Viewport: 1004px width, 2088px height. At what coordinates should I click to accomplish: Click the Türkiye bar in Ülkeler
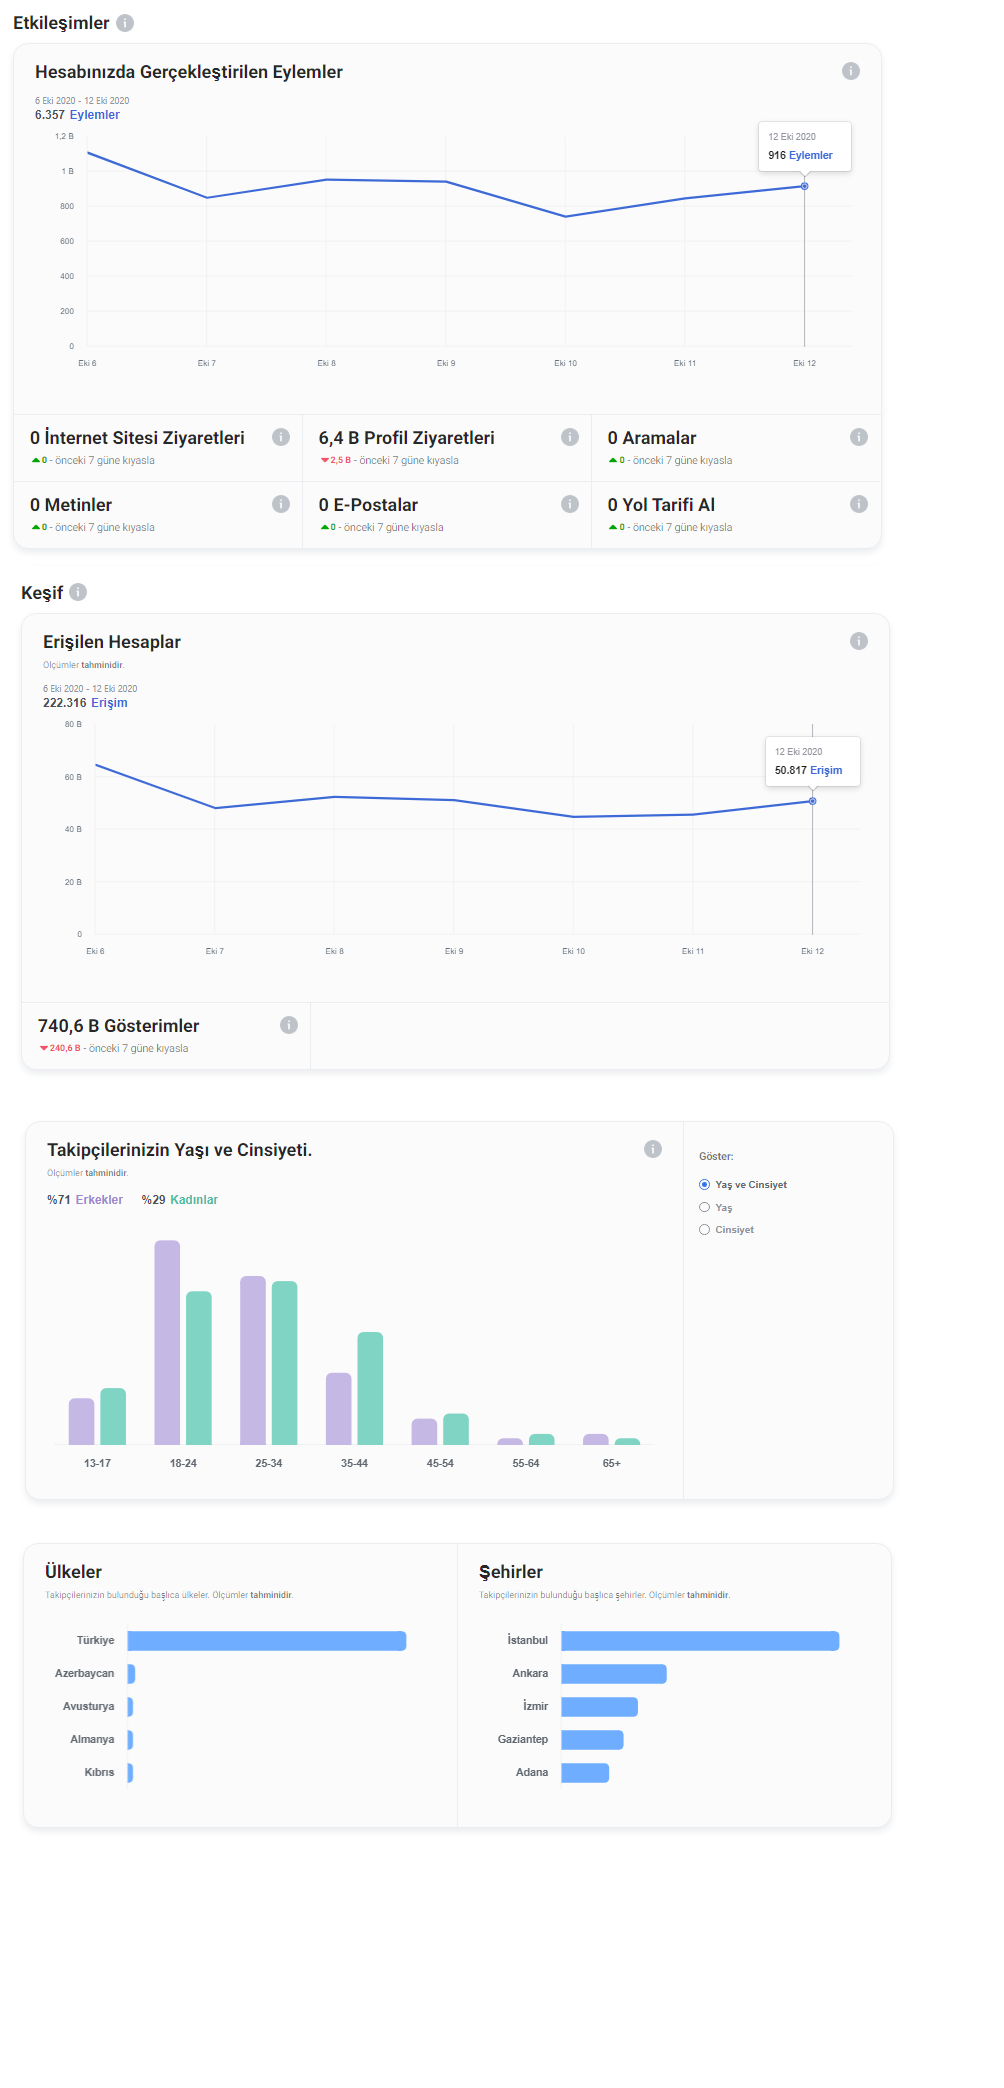pos(267,1641)
